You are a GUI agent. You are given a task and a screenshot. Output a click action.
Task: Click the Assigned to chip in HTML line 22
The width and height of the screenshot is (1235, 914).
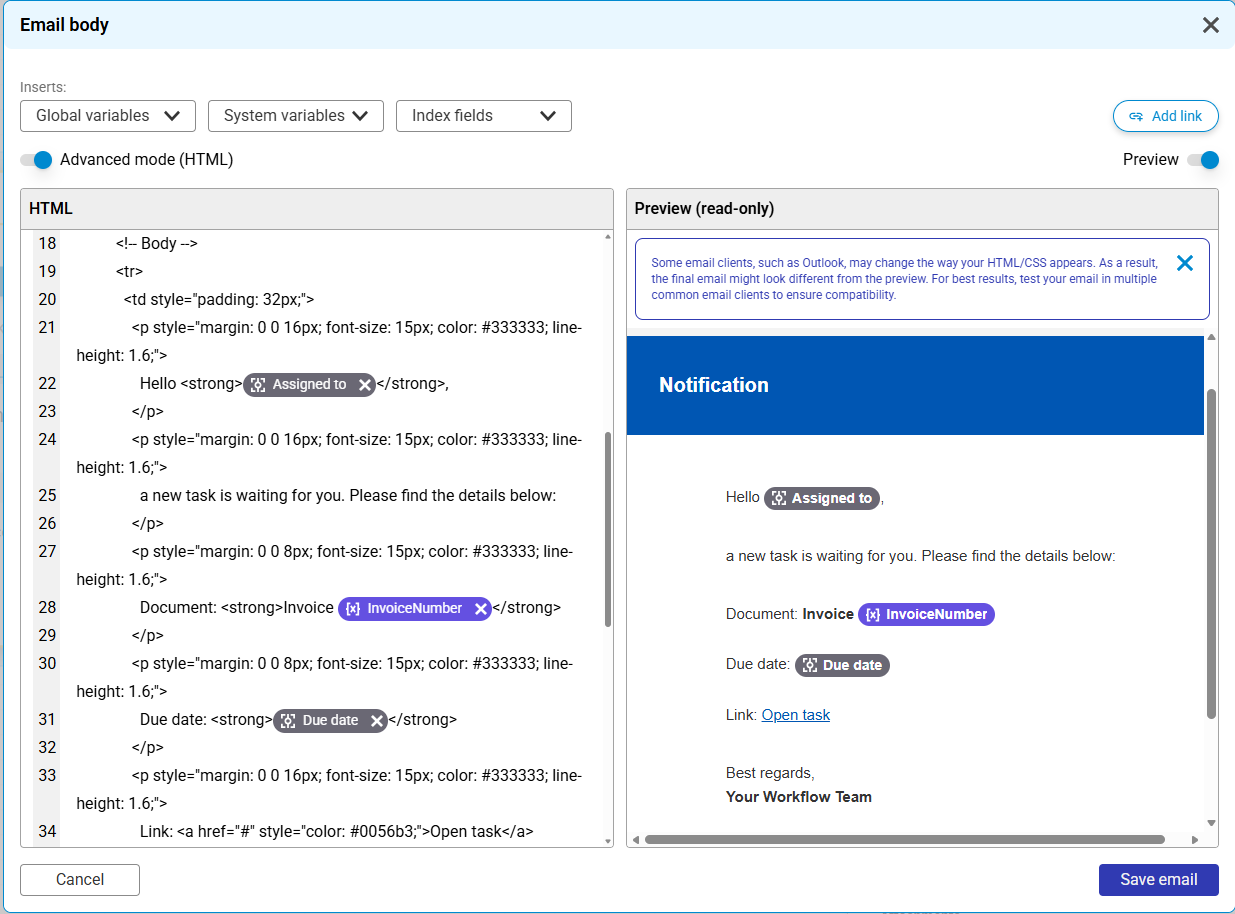tap(309, 385)
